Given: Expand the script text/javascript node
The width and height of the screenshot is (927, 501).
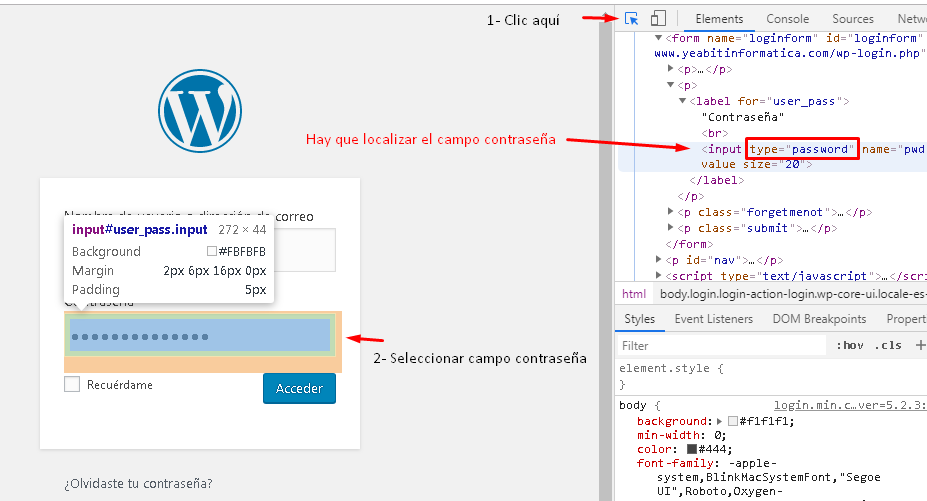Looking at the screenshot, I should 658,275.
